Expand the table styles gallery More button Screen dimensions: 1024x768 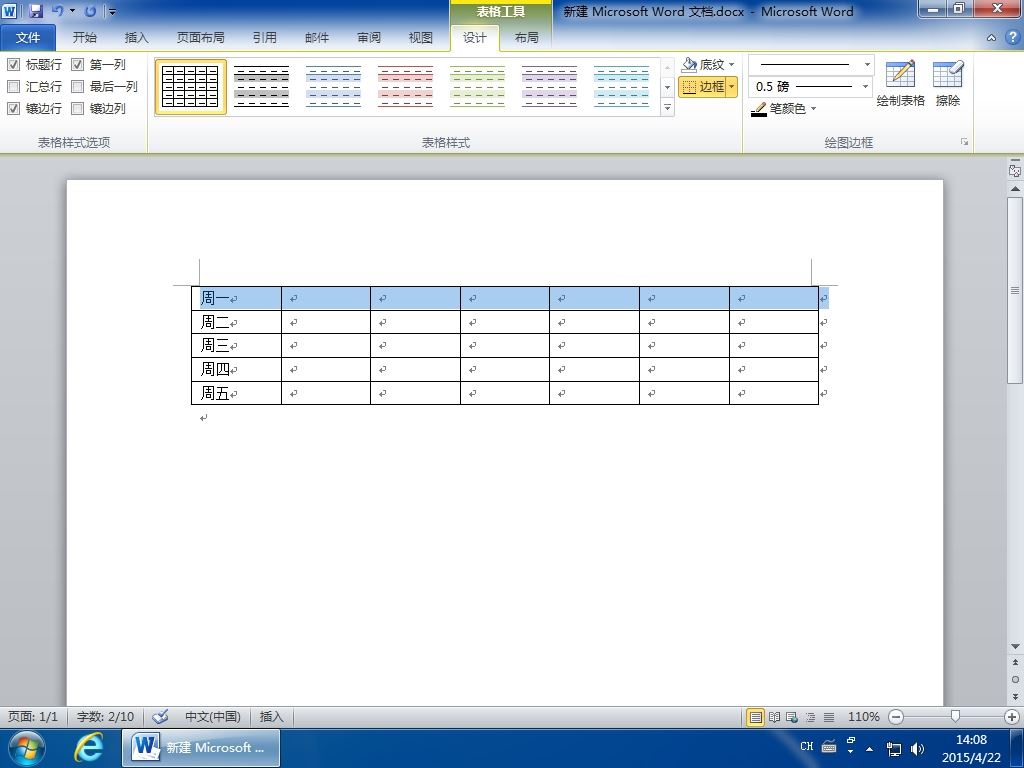pos(667,108)
